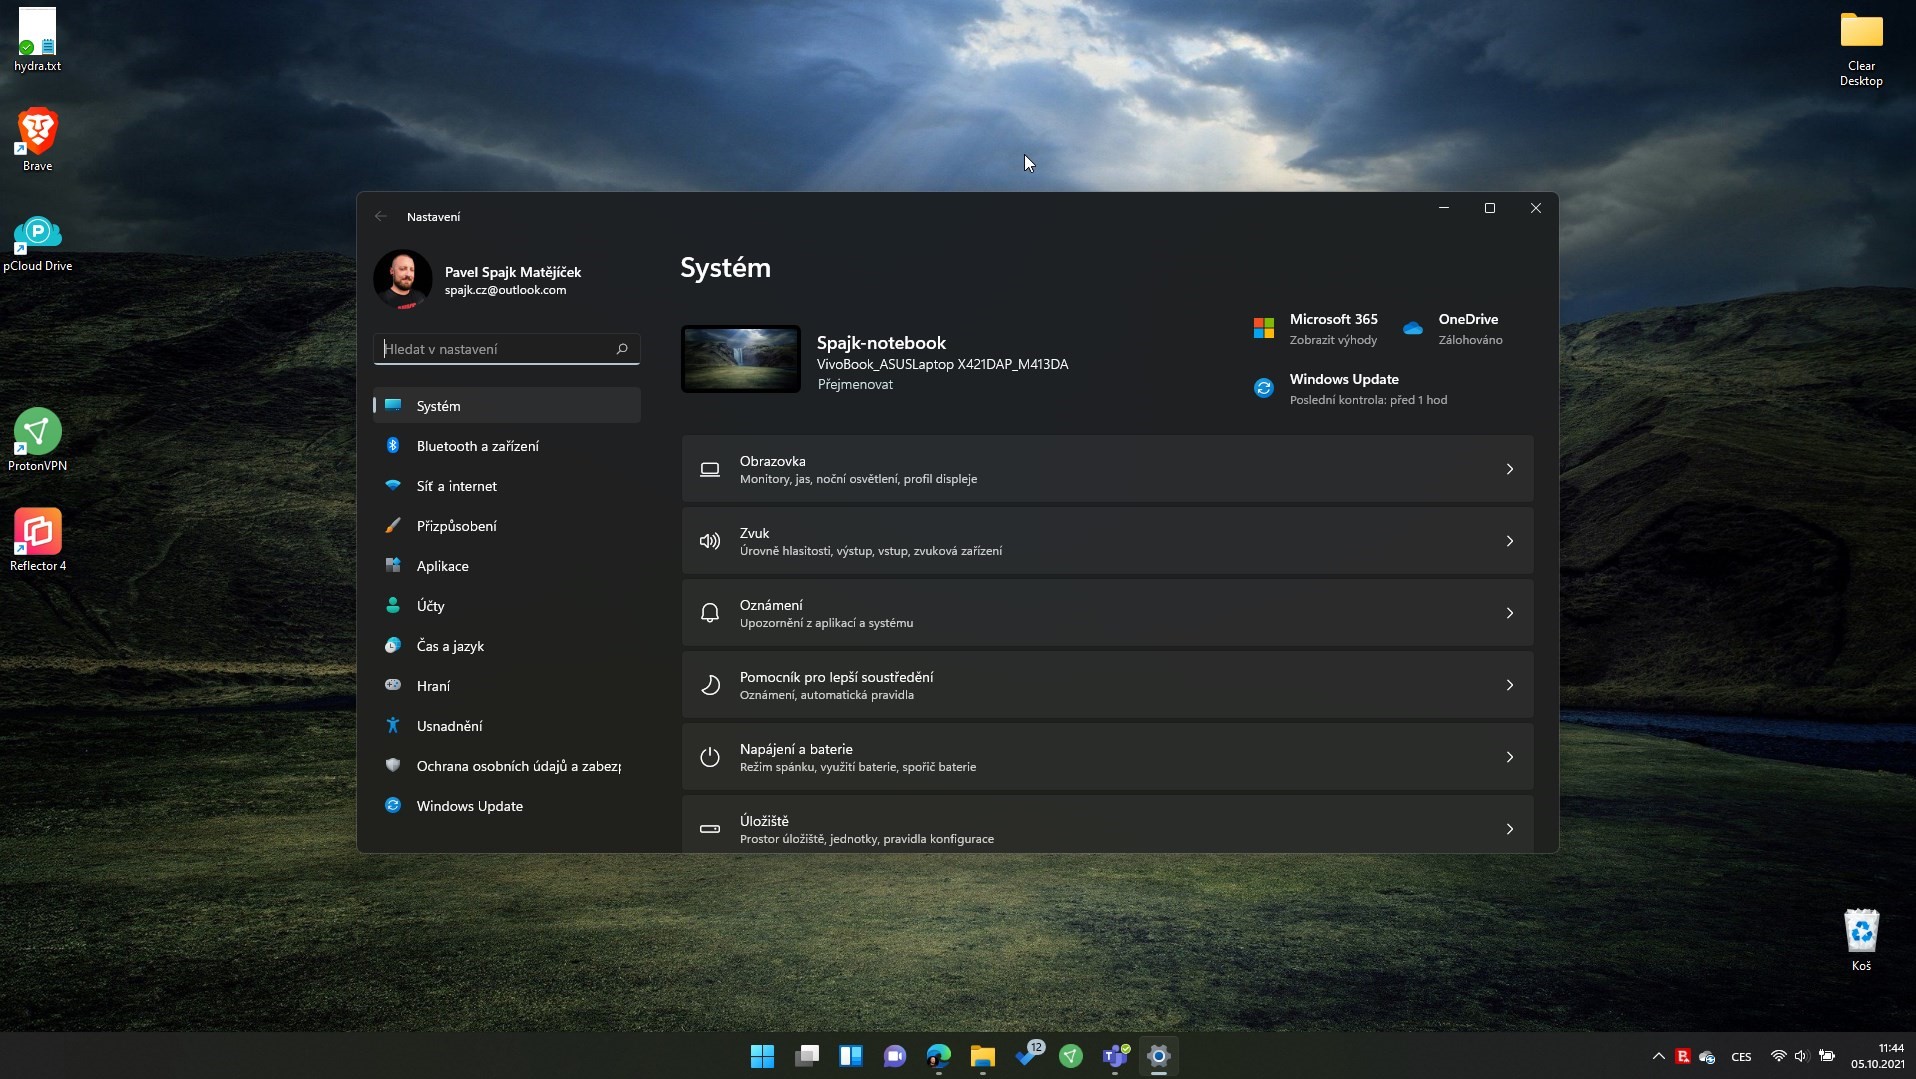Click the CES keyboard language indicator

(x=1741, y=1057)
